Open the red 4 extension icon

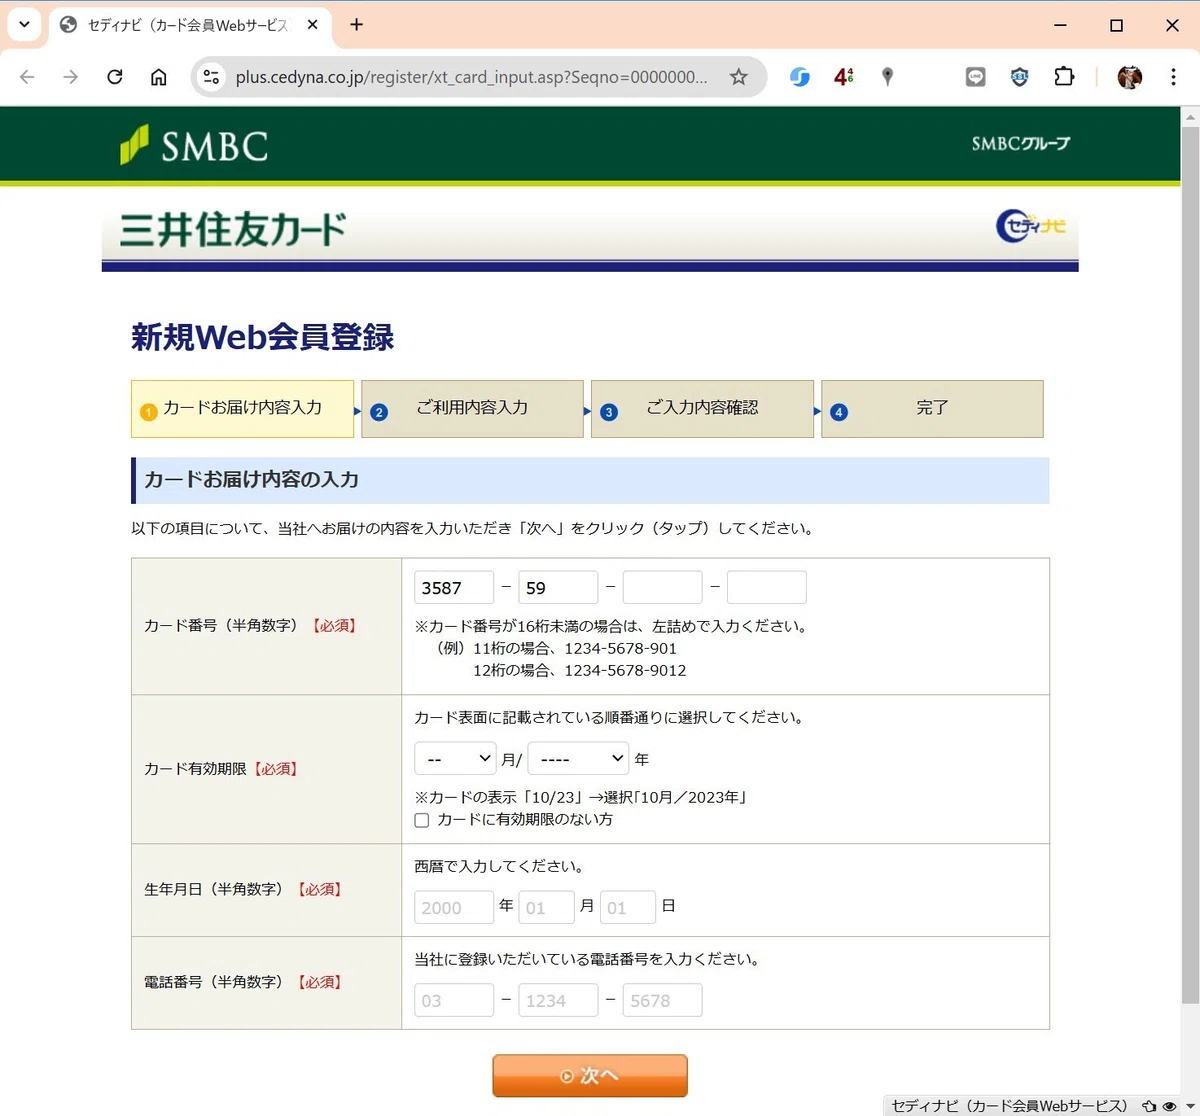(843, 77)
